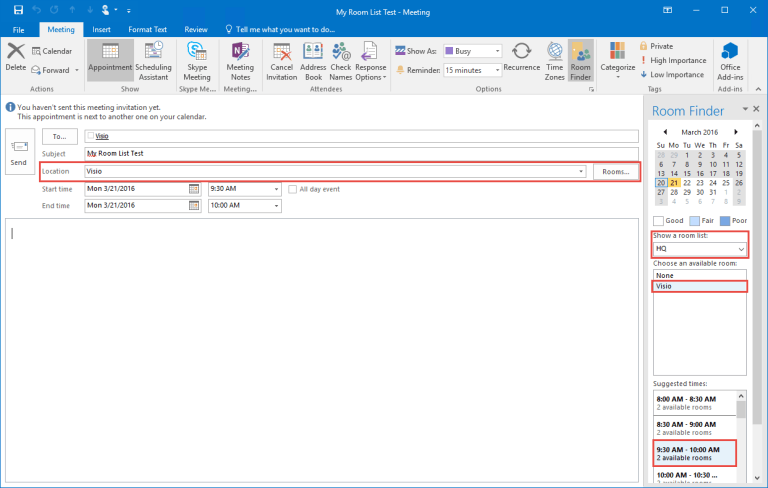Viewport: 768px width, 488px height.
Task: Open the Quick Access Toolbar customize arrow
Action: point(129,10)
